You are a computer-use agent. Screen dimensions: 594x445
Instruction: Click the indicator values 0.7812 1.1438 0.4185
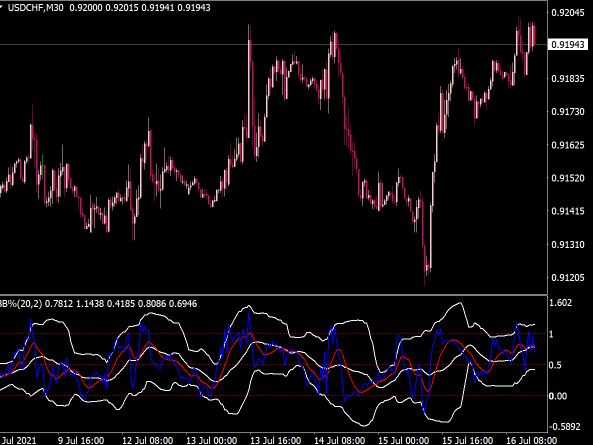(91, 303)
